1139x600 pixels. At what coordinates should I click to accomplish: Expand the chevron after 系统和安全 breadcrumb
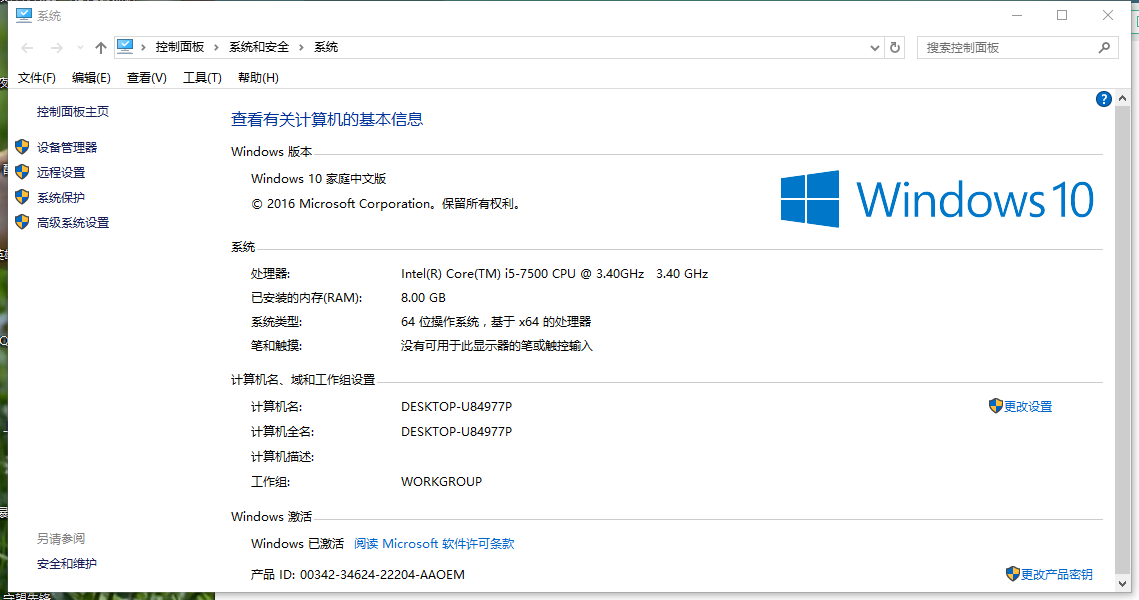point(301,47)
